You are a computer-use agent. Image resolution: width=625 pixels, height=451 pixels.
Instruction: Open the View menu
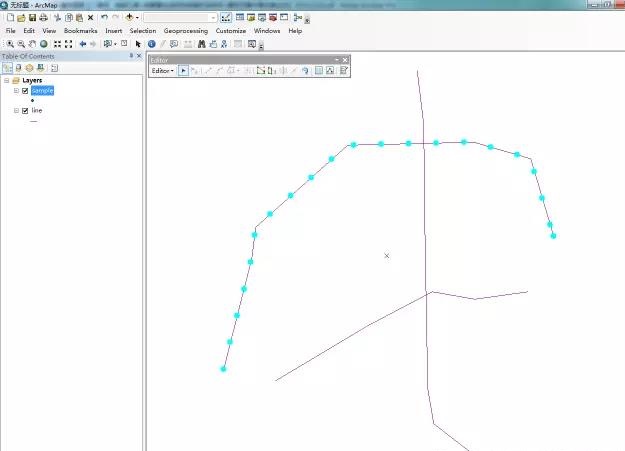point(49,31)
